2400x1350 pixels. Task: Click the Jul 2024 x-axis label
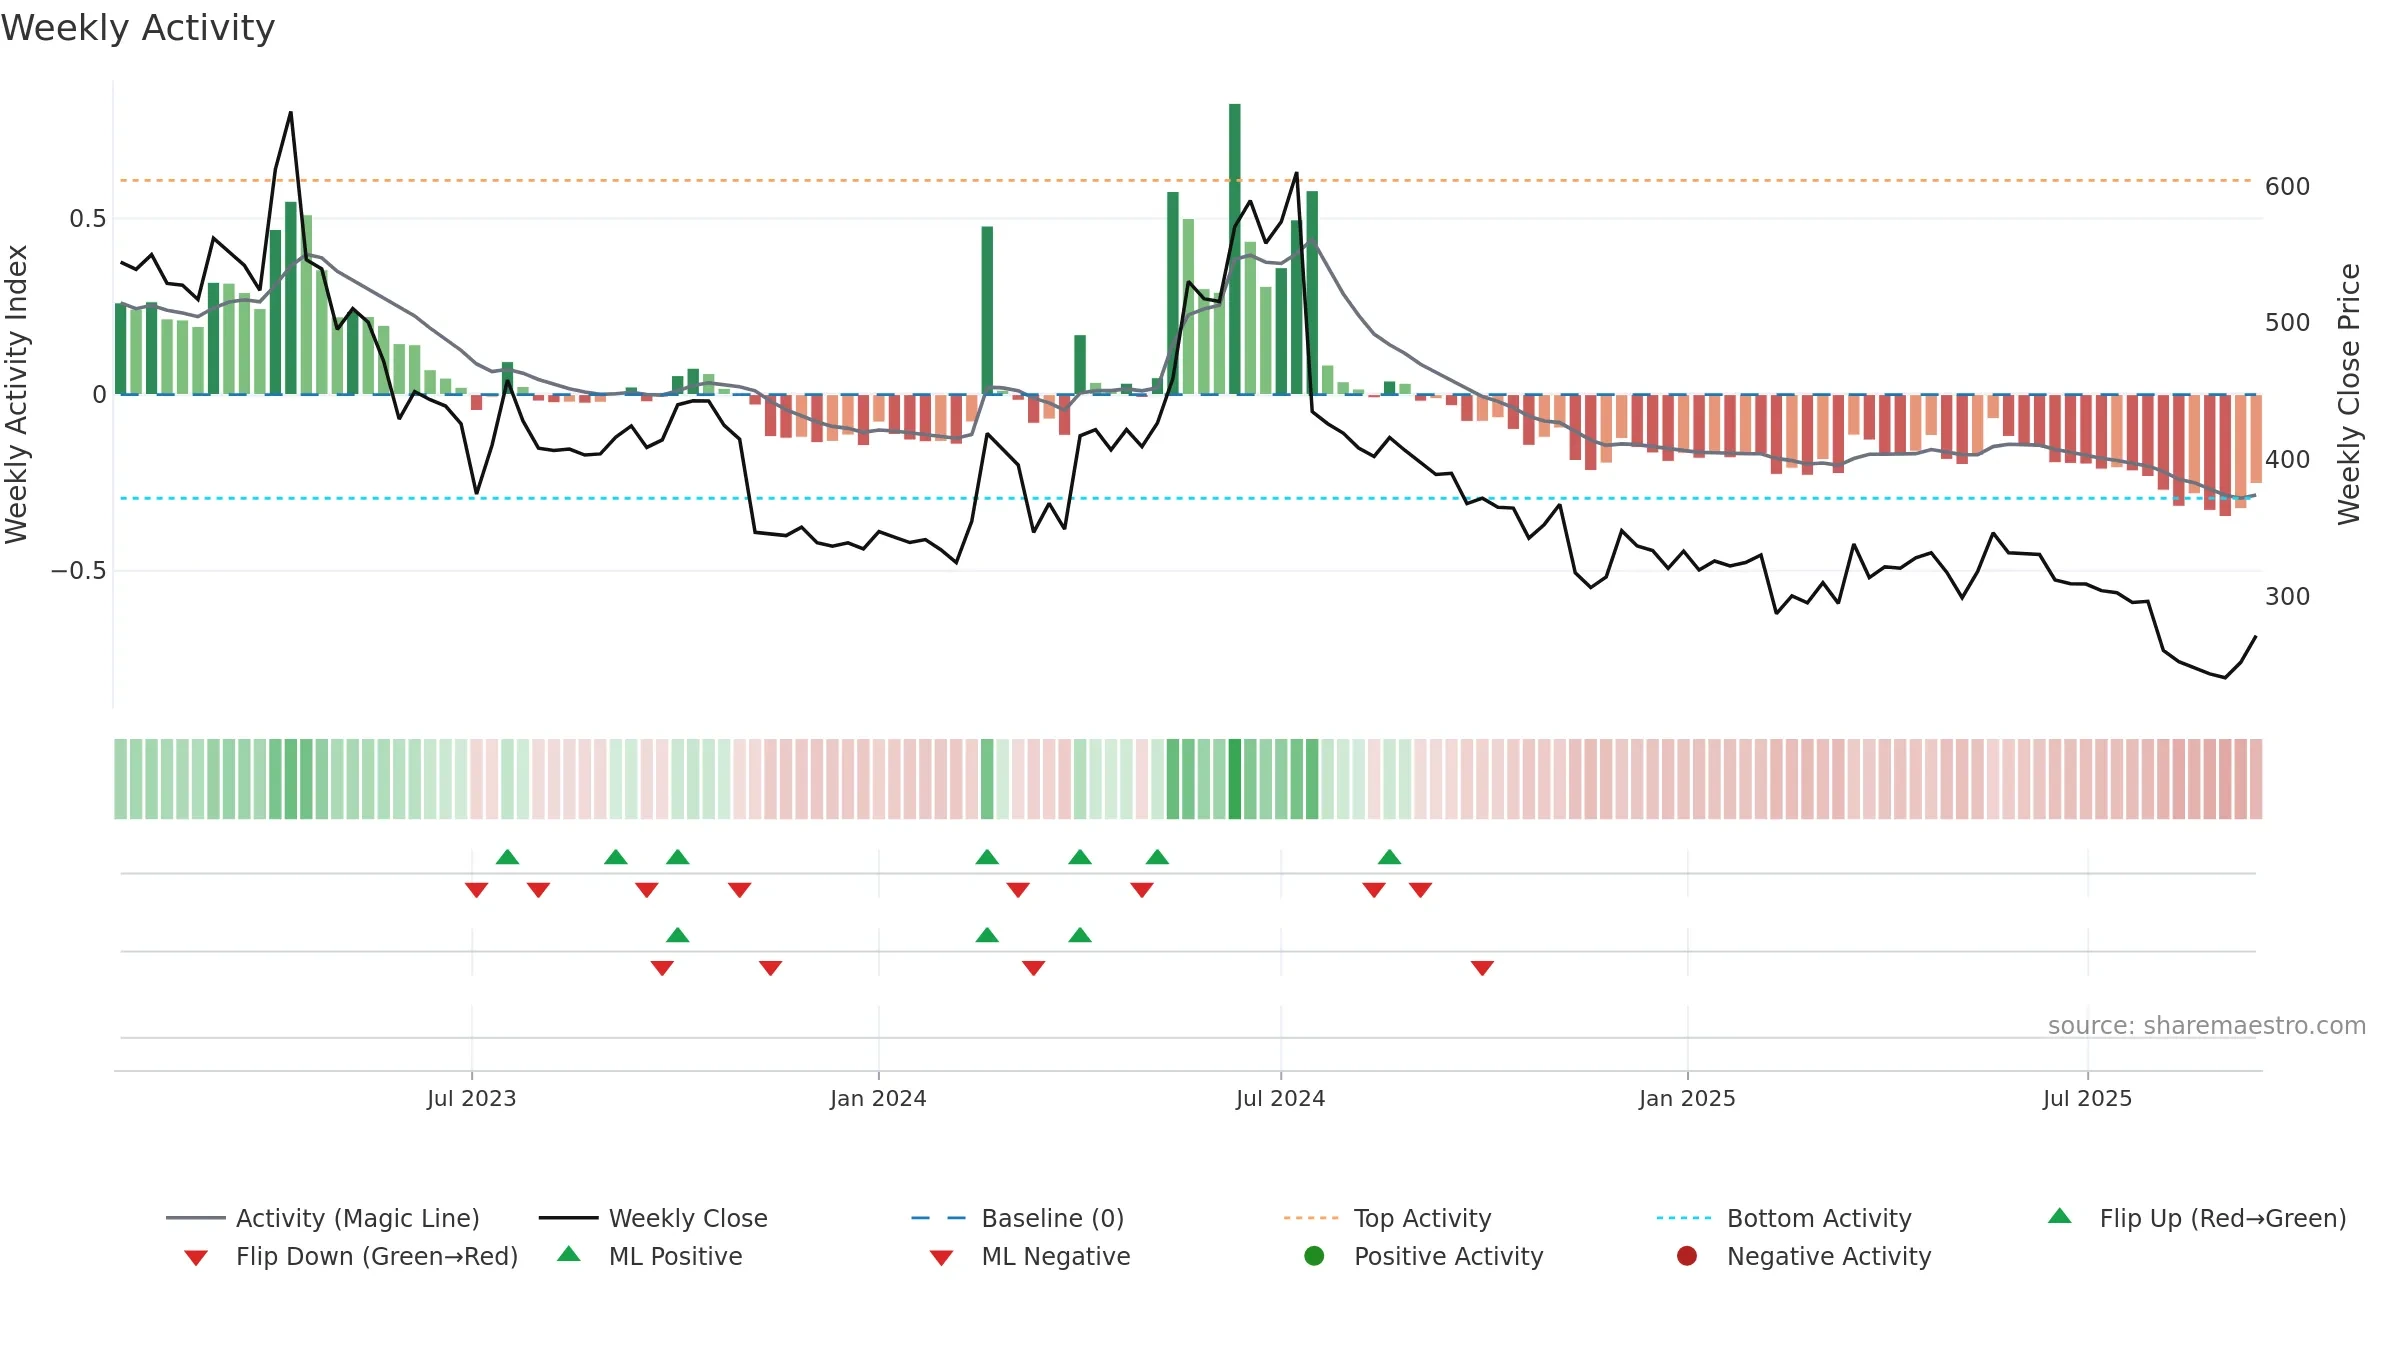pos(1281,1098)
